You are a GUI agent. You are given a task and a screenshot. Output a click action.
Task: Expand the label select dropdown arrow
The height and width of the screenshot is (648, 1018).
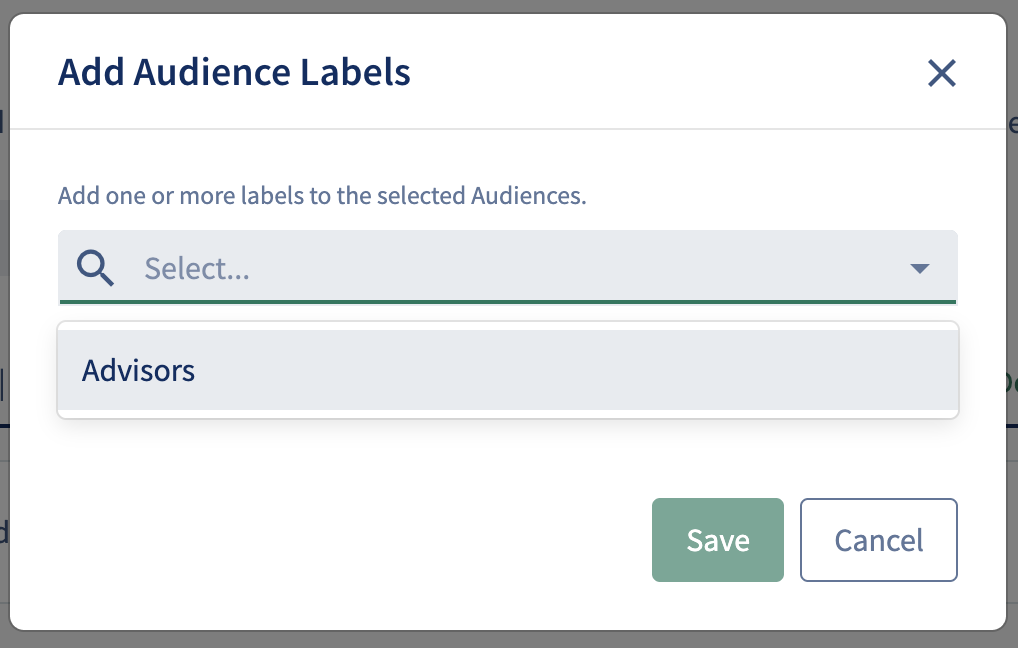coord(919,268)
